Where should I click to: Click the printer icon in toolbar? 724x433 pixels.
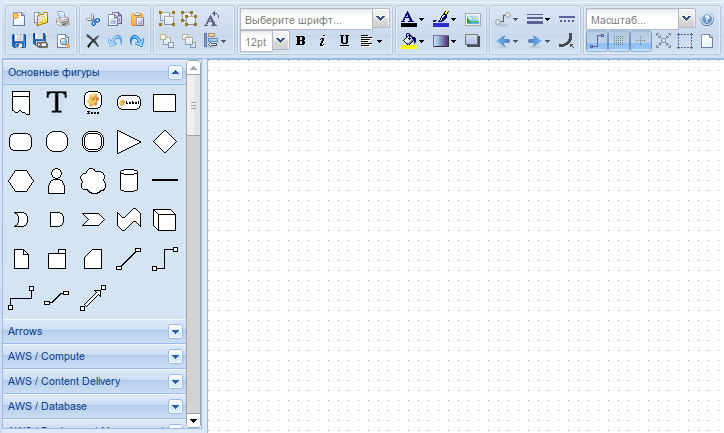[63, 19]
